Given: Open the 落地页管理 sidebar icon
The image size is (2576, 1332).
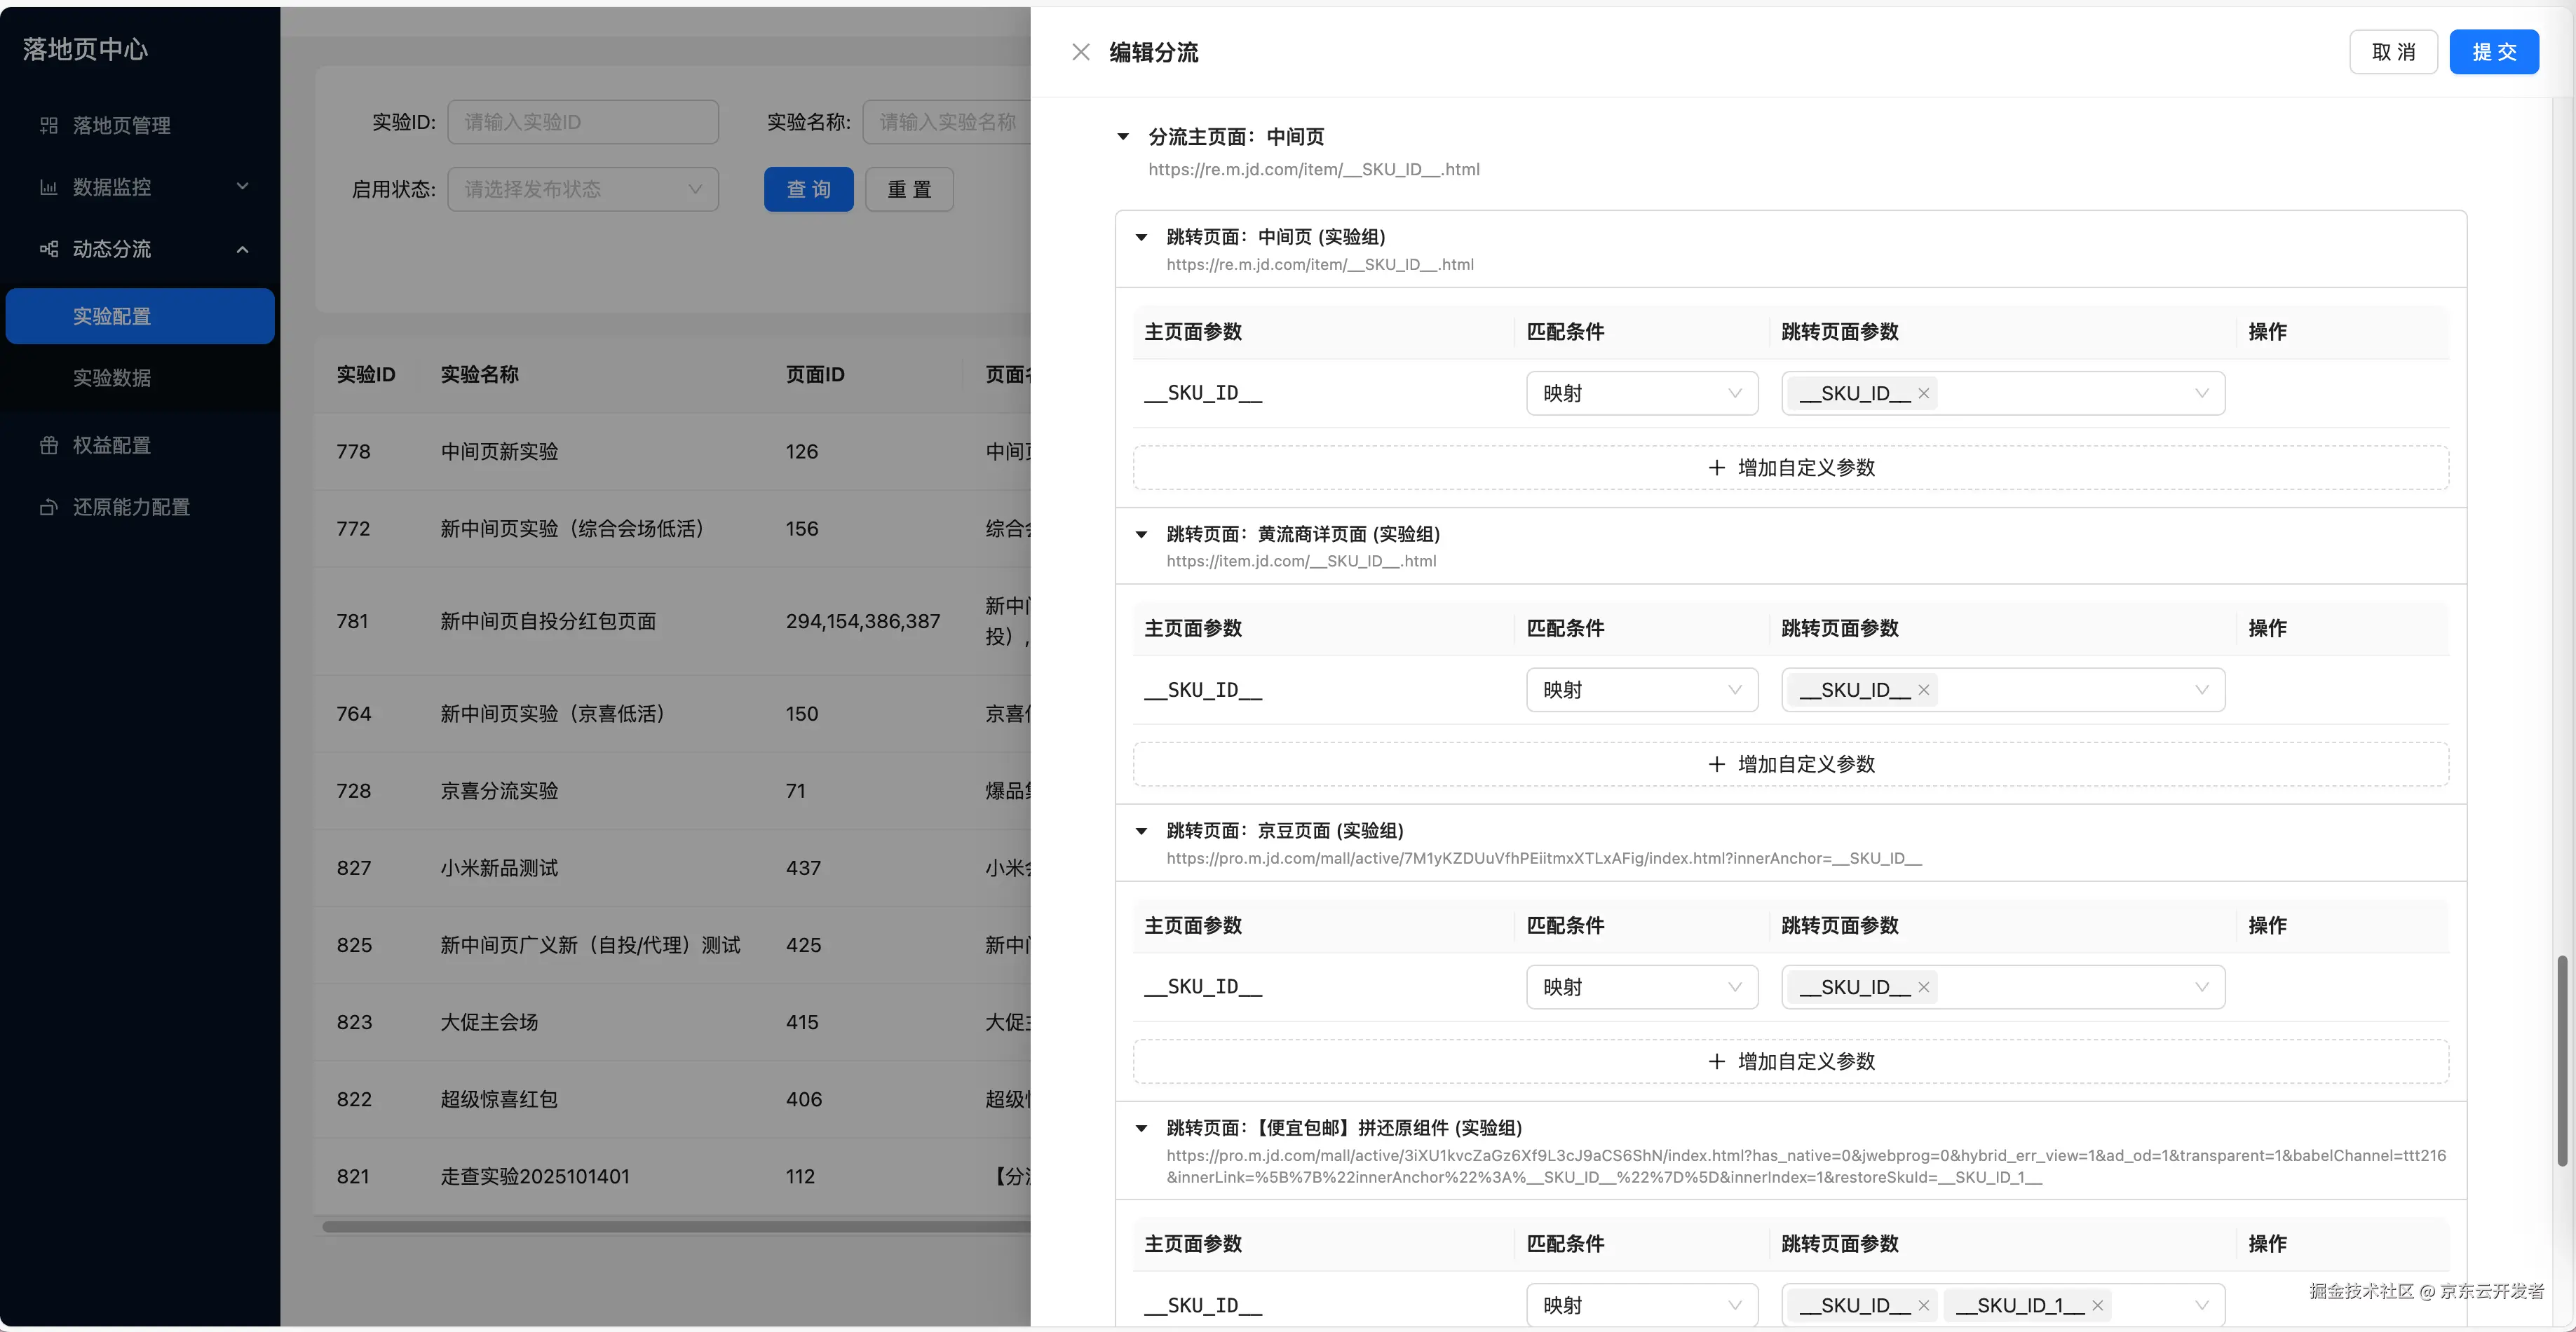Looking at the screenshot, I should pos(49,125).
